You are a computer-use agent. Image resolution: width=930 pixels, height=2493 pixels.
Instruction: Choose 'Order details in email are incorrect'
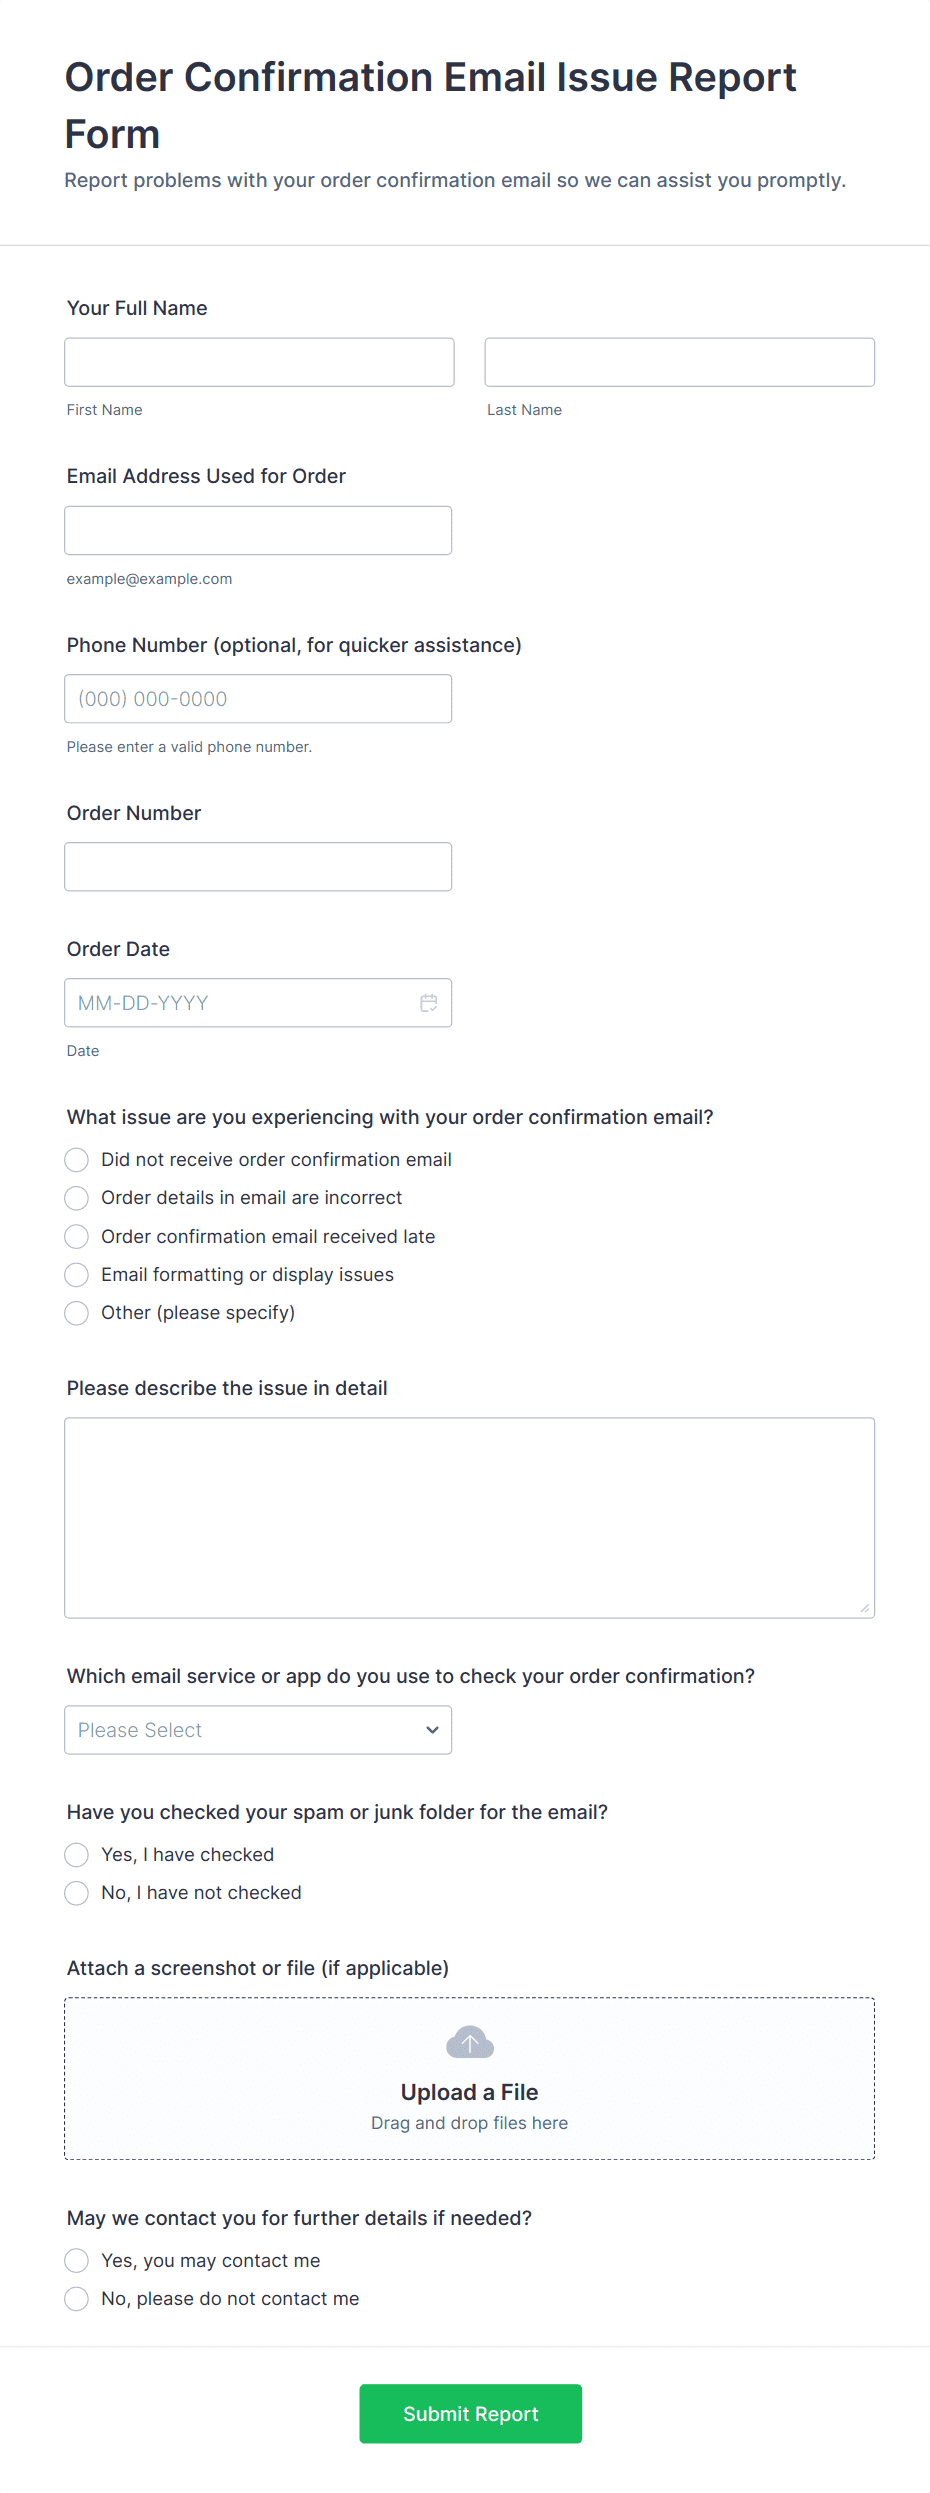coord(77,1198)
